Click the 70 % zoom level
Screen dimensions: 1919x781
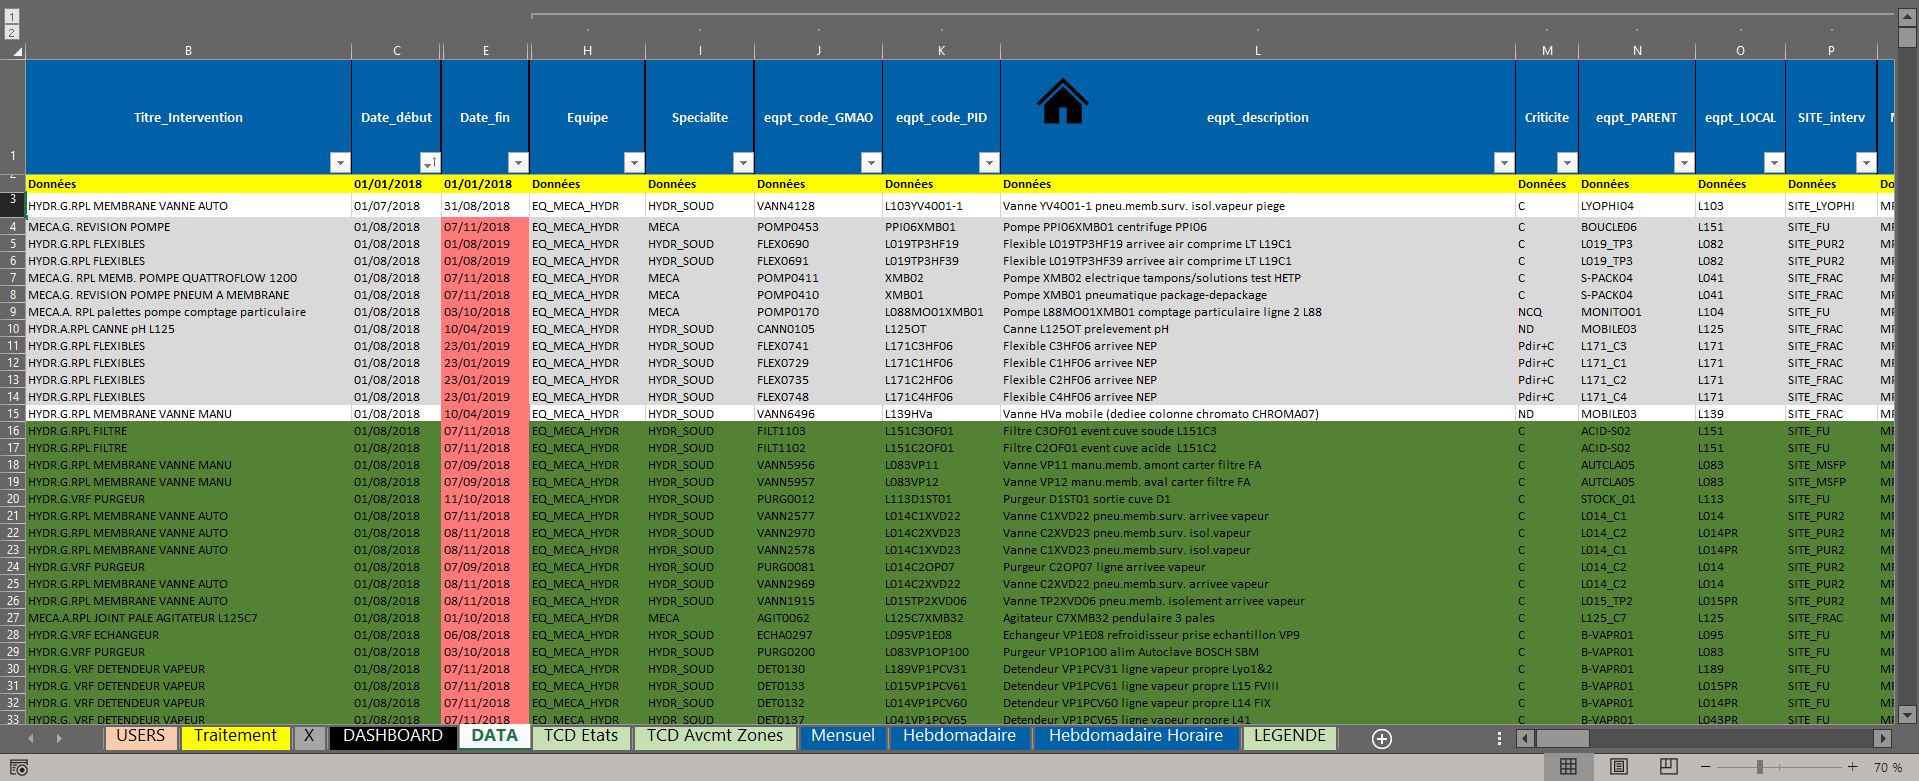tap(1888, 767)
